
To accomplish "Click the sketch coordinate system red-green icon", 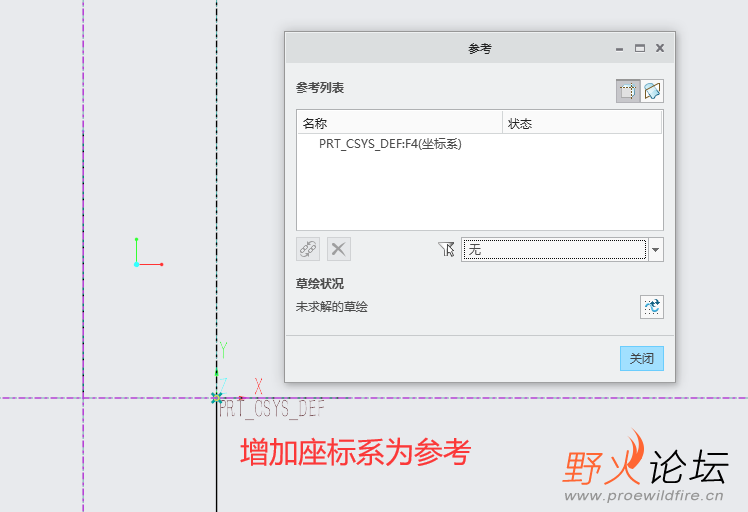I will click(x=148, y=252).
